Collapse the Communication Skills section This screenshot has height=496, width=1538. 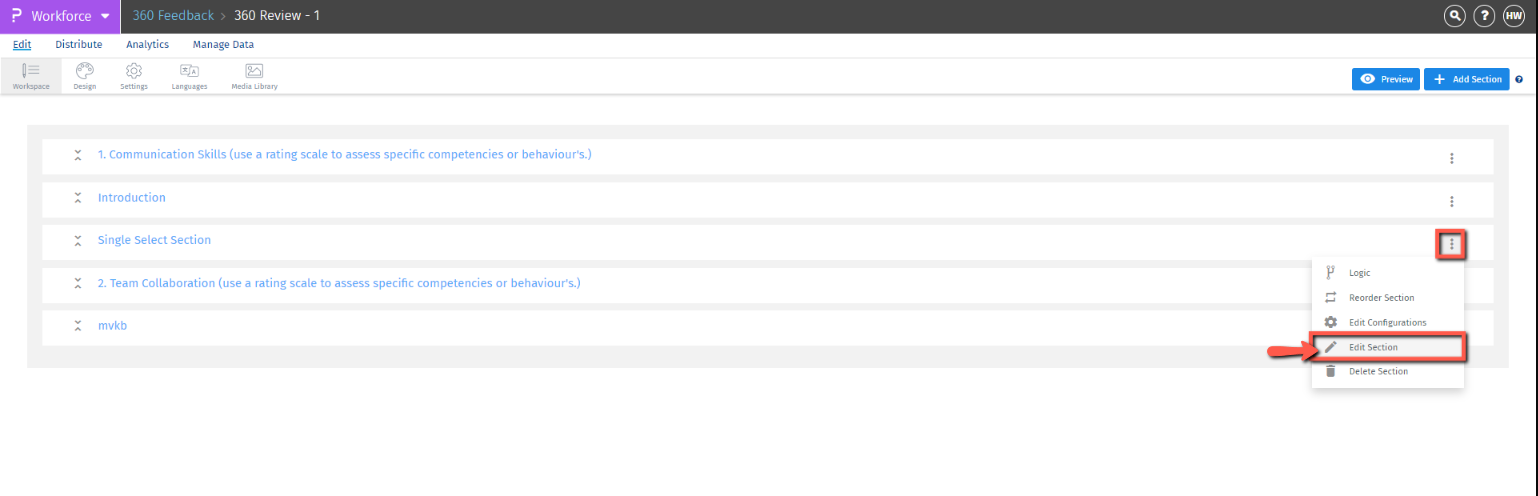[x=77, y=155]
